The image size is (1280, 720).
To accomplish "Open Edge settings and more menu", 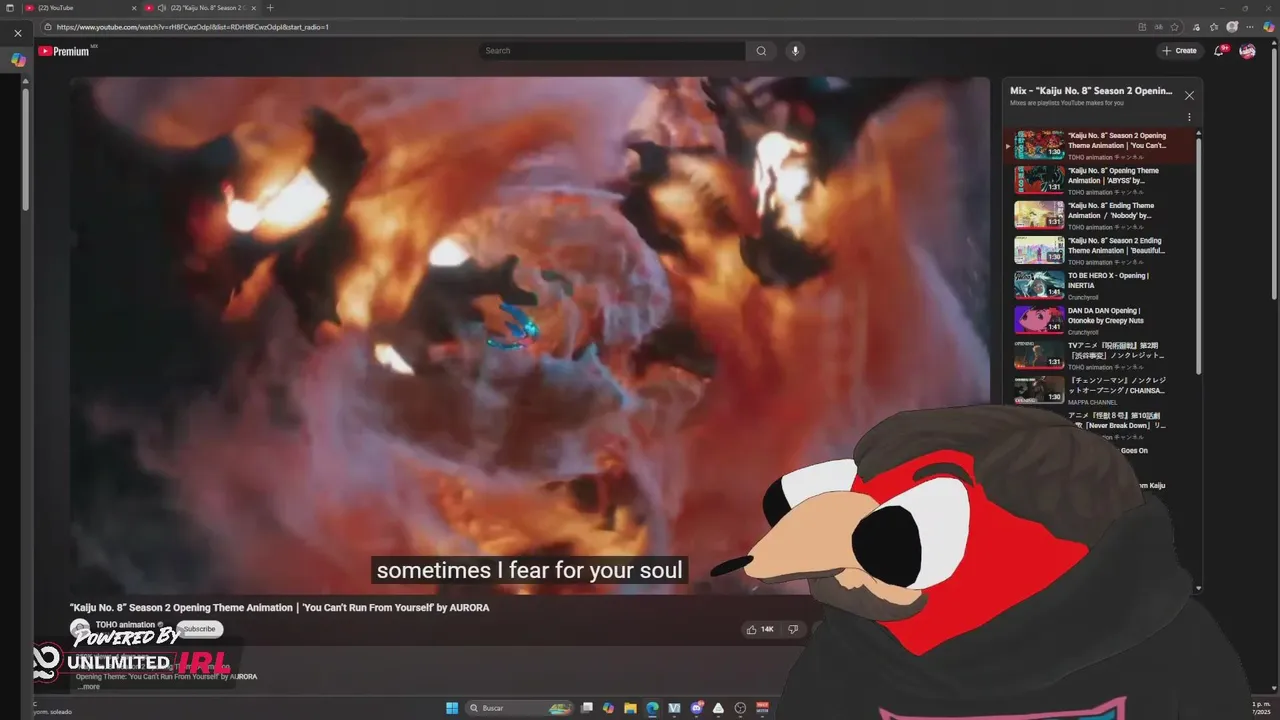I will 1250,27.
